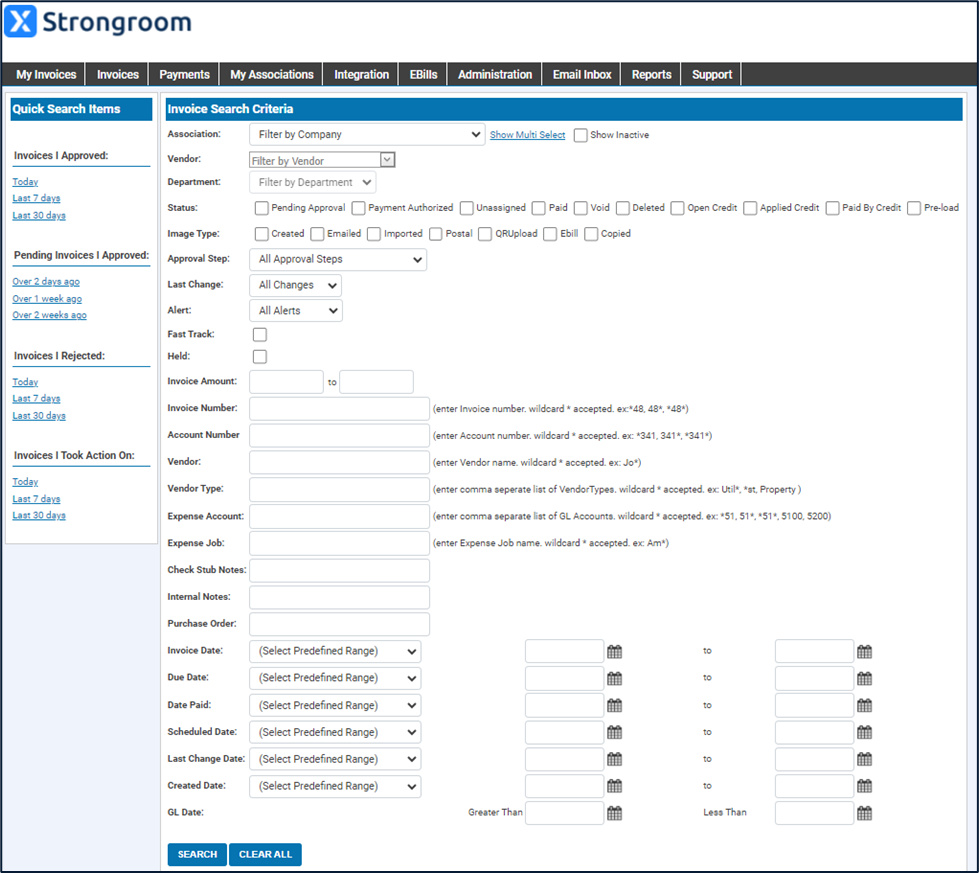Go to the My Invoices tab
This screenshot has height=873, width=979.
(x=46, y=74)
